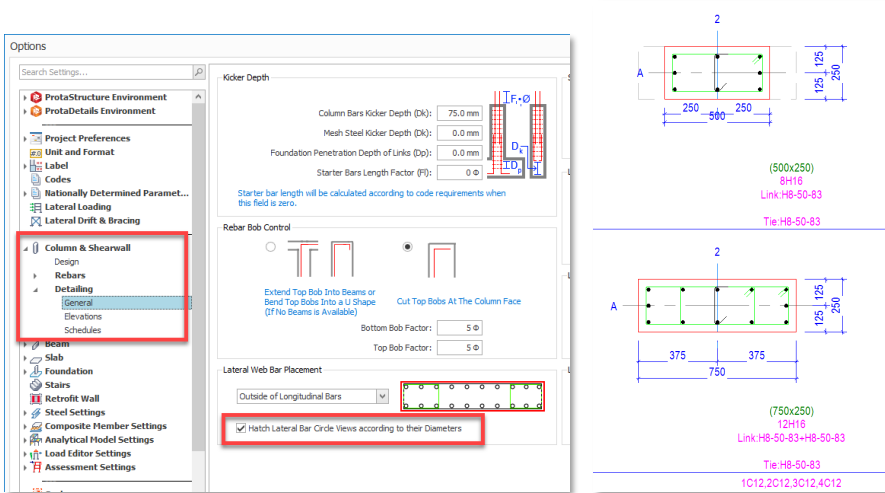
Task: Click the ProtaStructure Environment icon
Action: tap(36, 97)
